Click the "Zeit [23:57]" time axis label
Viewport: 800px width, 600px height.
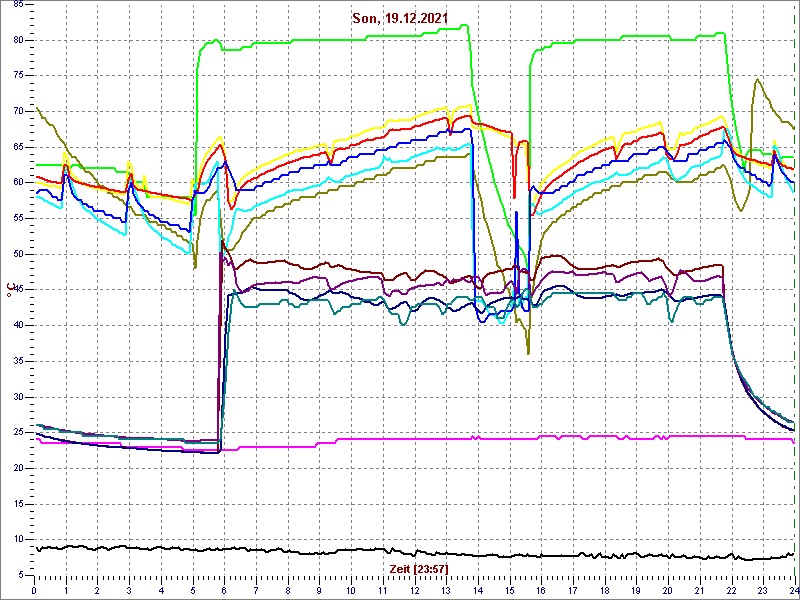coord(419,568)
